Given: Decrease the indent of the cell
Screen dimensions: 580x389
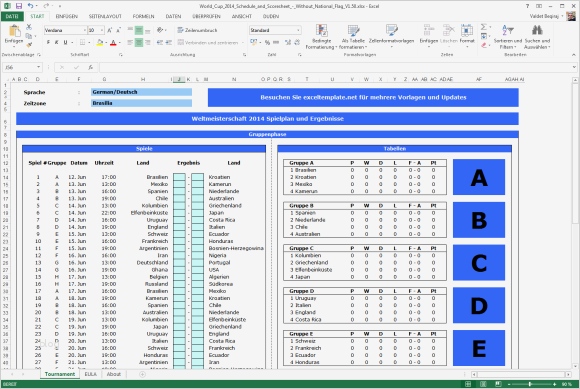Looking at the screenshot, I should click(x=160, y=43).
